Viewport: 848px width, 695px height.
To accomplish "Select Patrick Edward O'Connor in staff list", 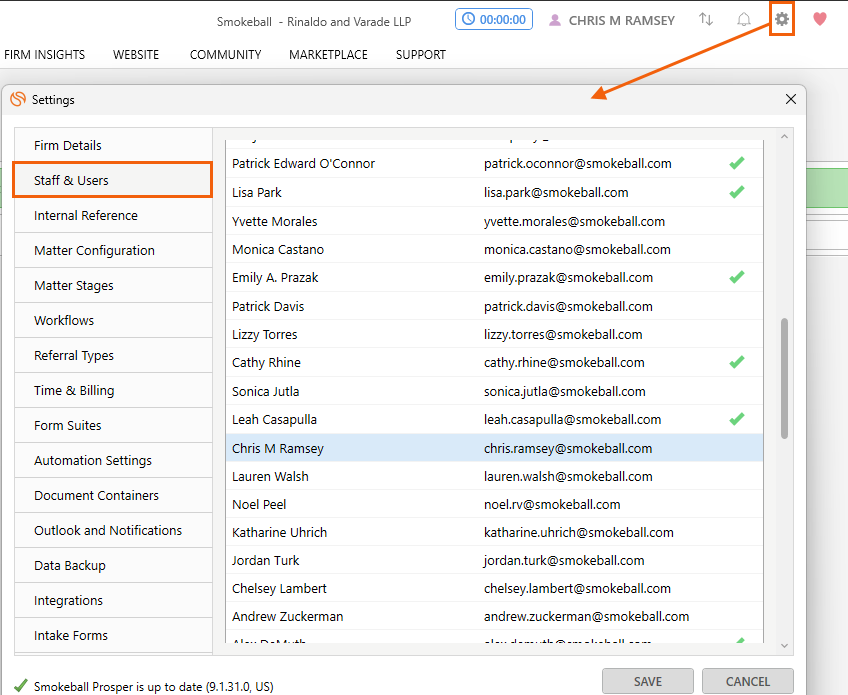I will (494, 163).
